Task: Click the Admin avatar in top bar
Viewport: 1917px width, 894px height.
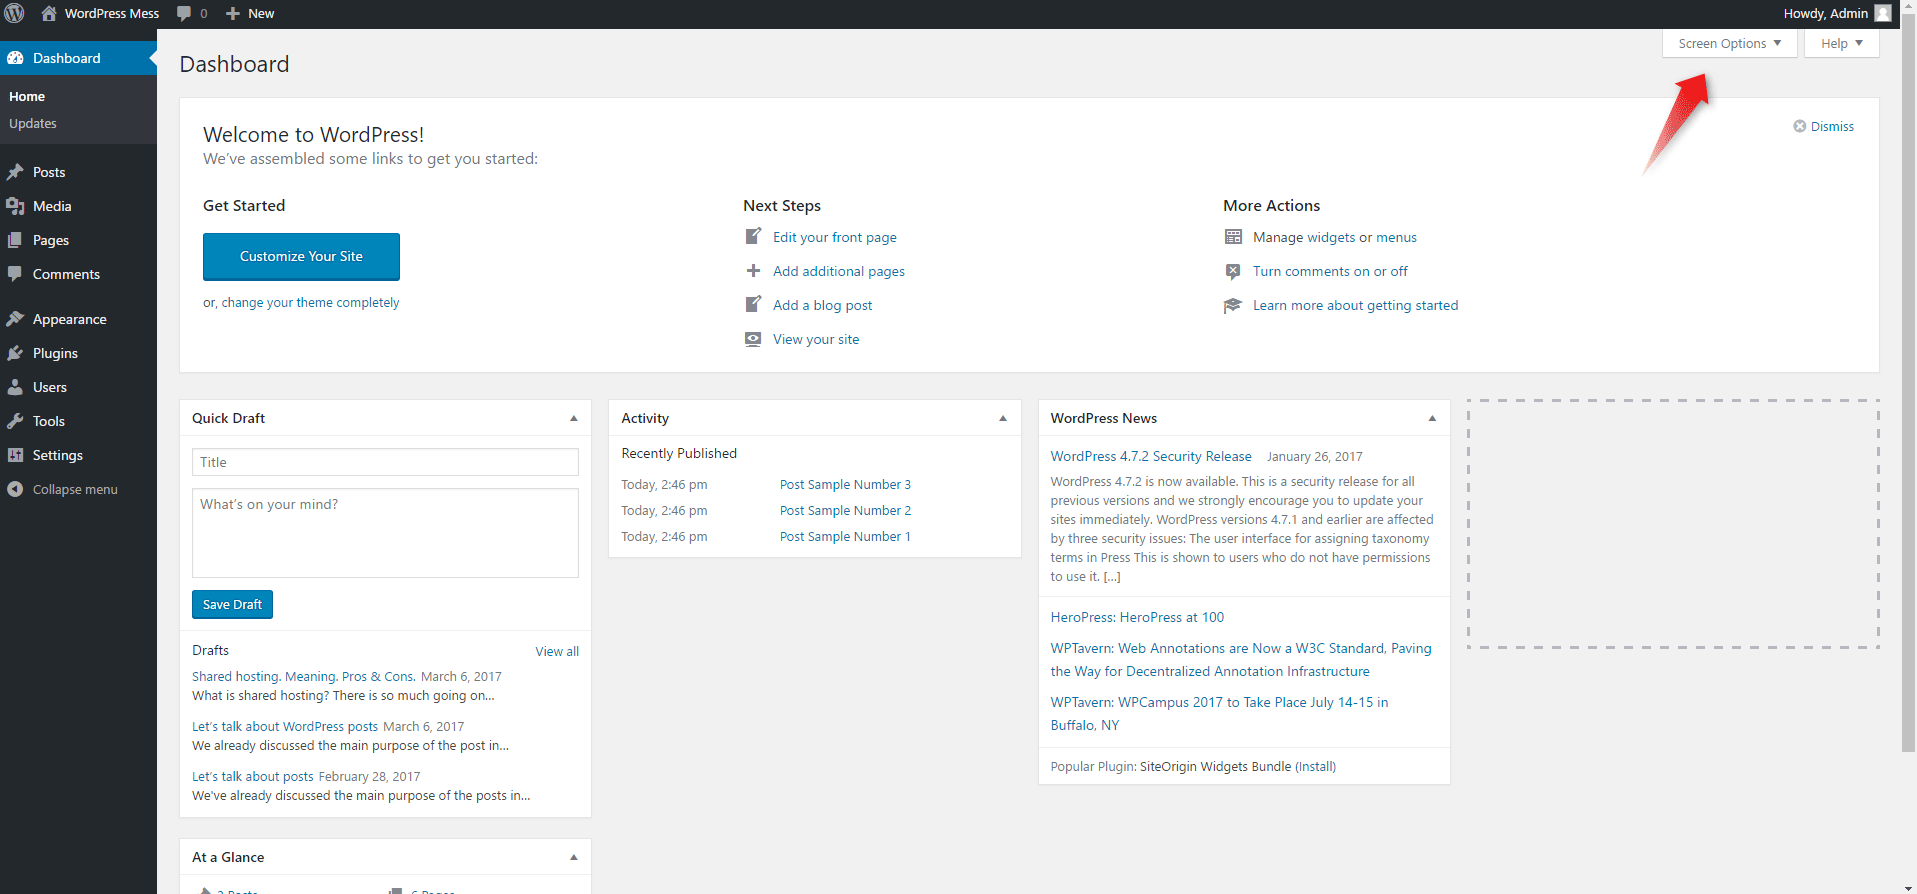Action: click(x=1883, y=14)
